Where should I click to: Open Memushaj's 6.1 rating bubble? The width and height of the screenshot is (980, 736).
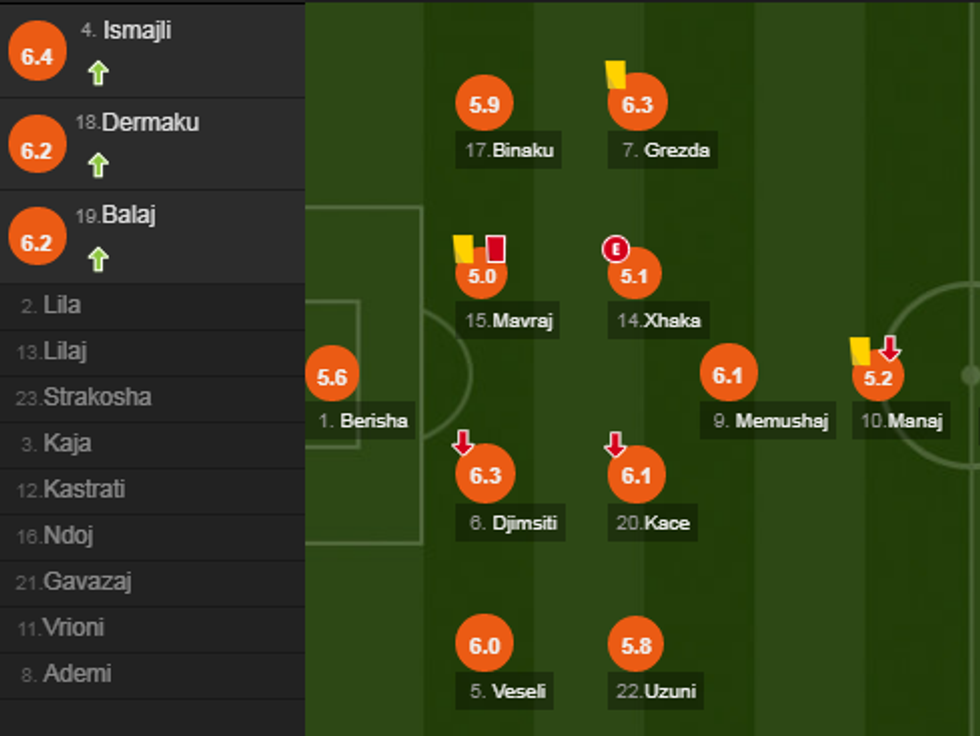coord(728,375)
